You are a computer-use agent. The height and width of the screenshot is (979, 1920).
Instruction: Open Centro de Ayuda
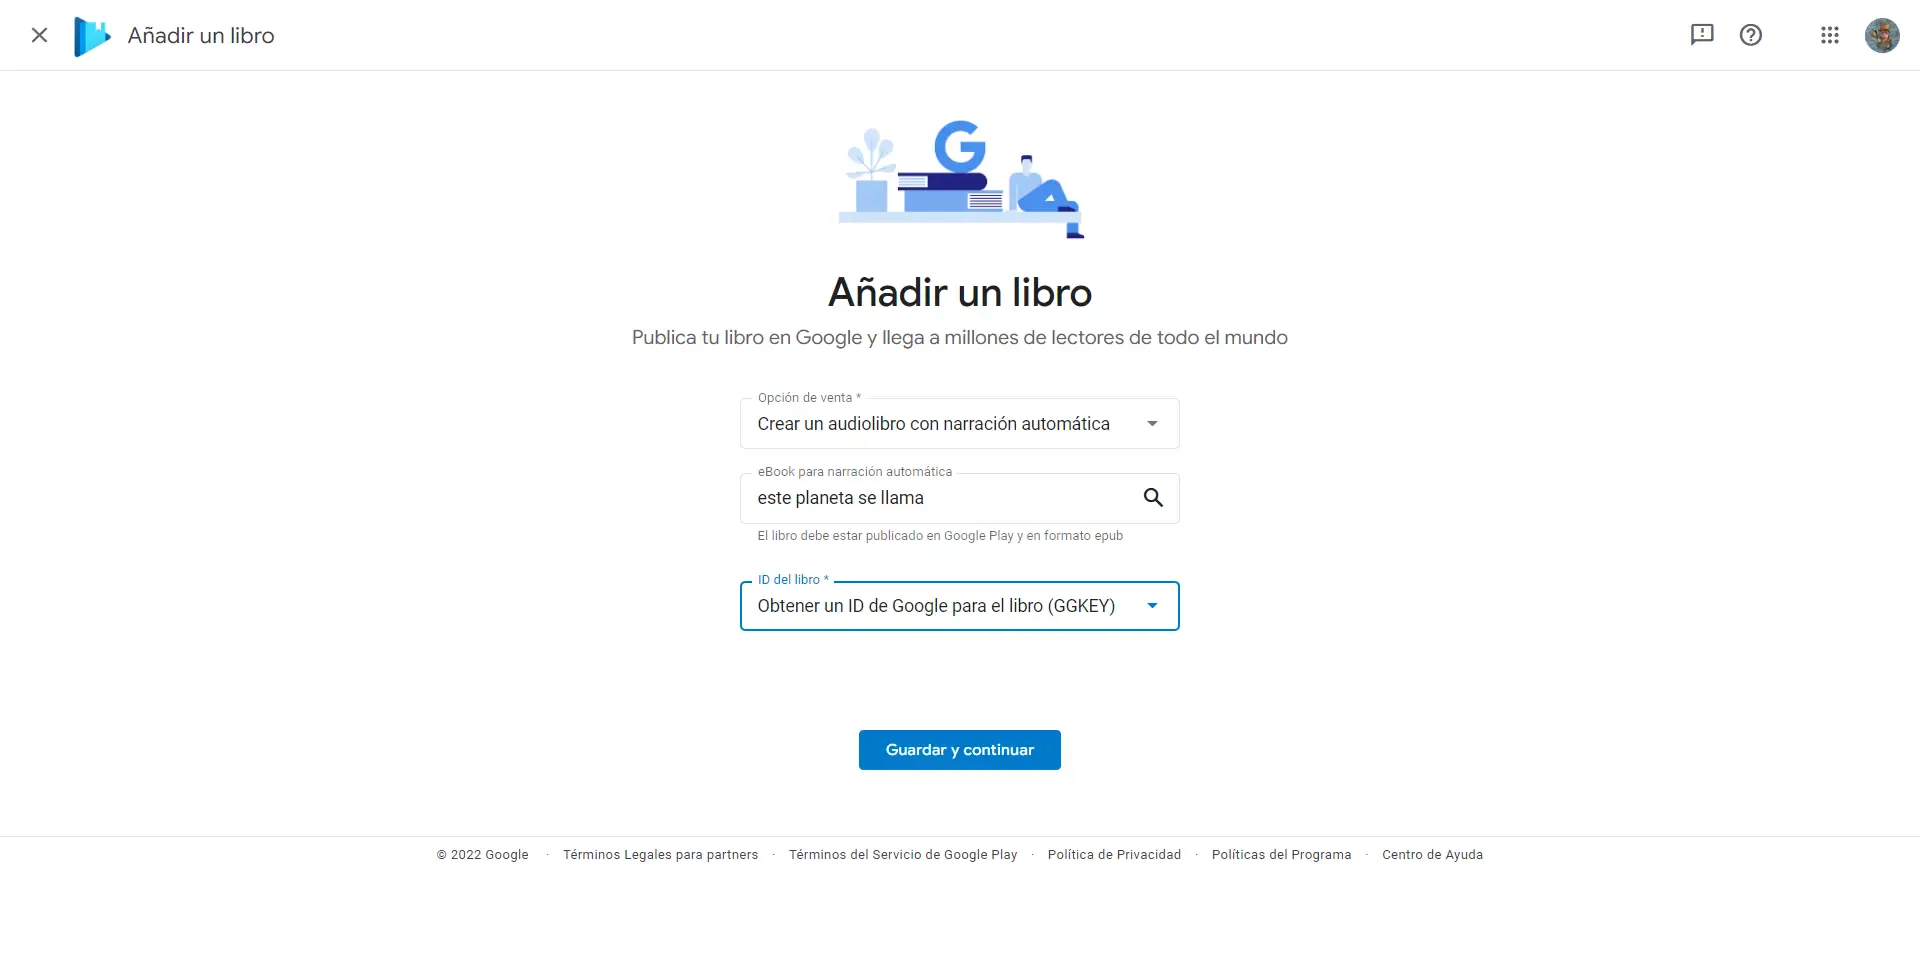(x=1432, y=854)
